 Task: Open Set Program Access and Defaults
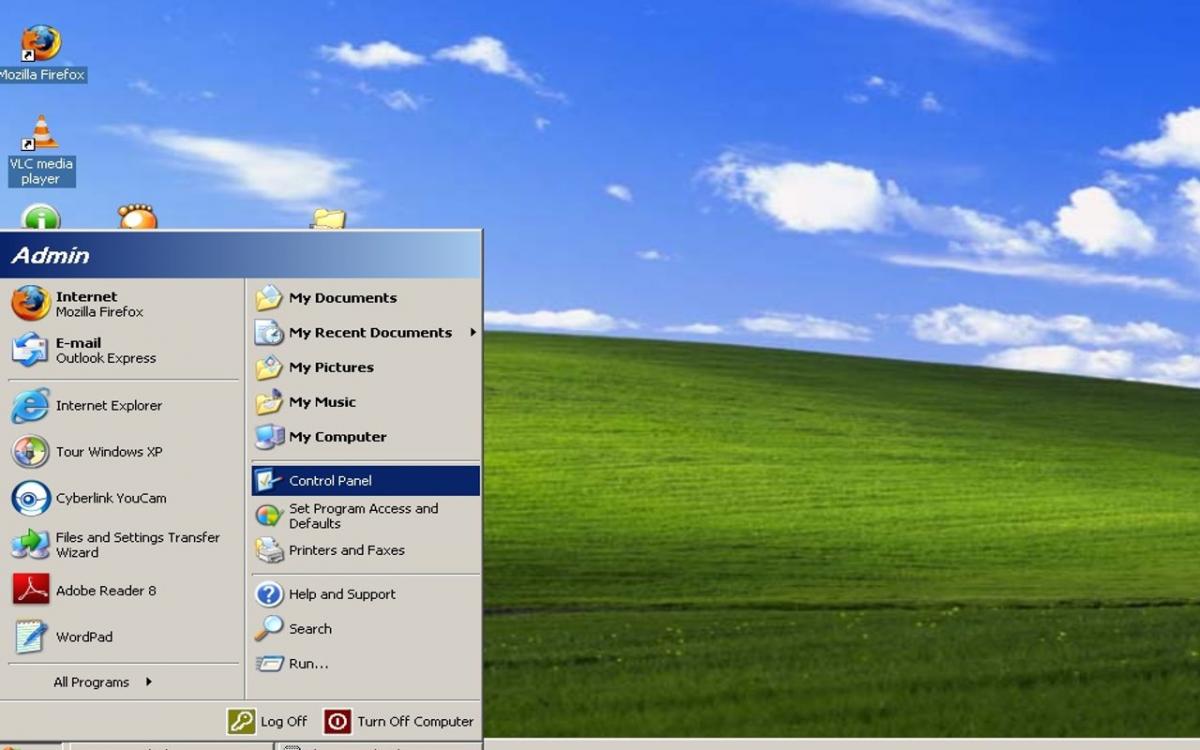coord(366,516)
